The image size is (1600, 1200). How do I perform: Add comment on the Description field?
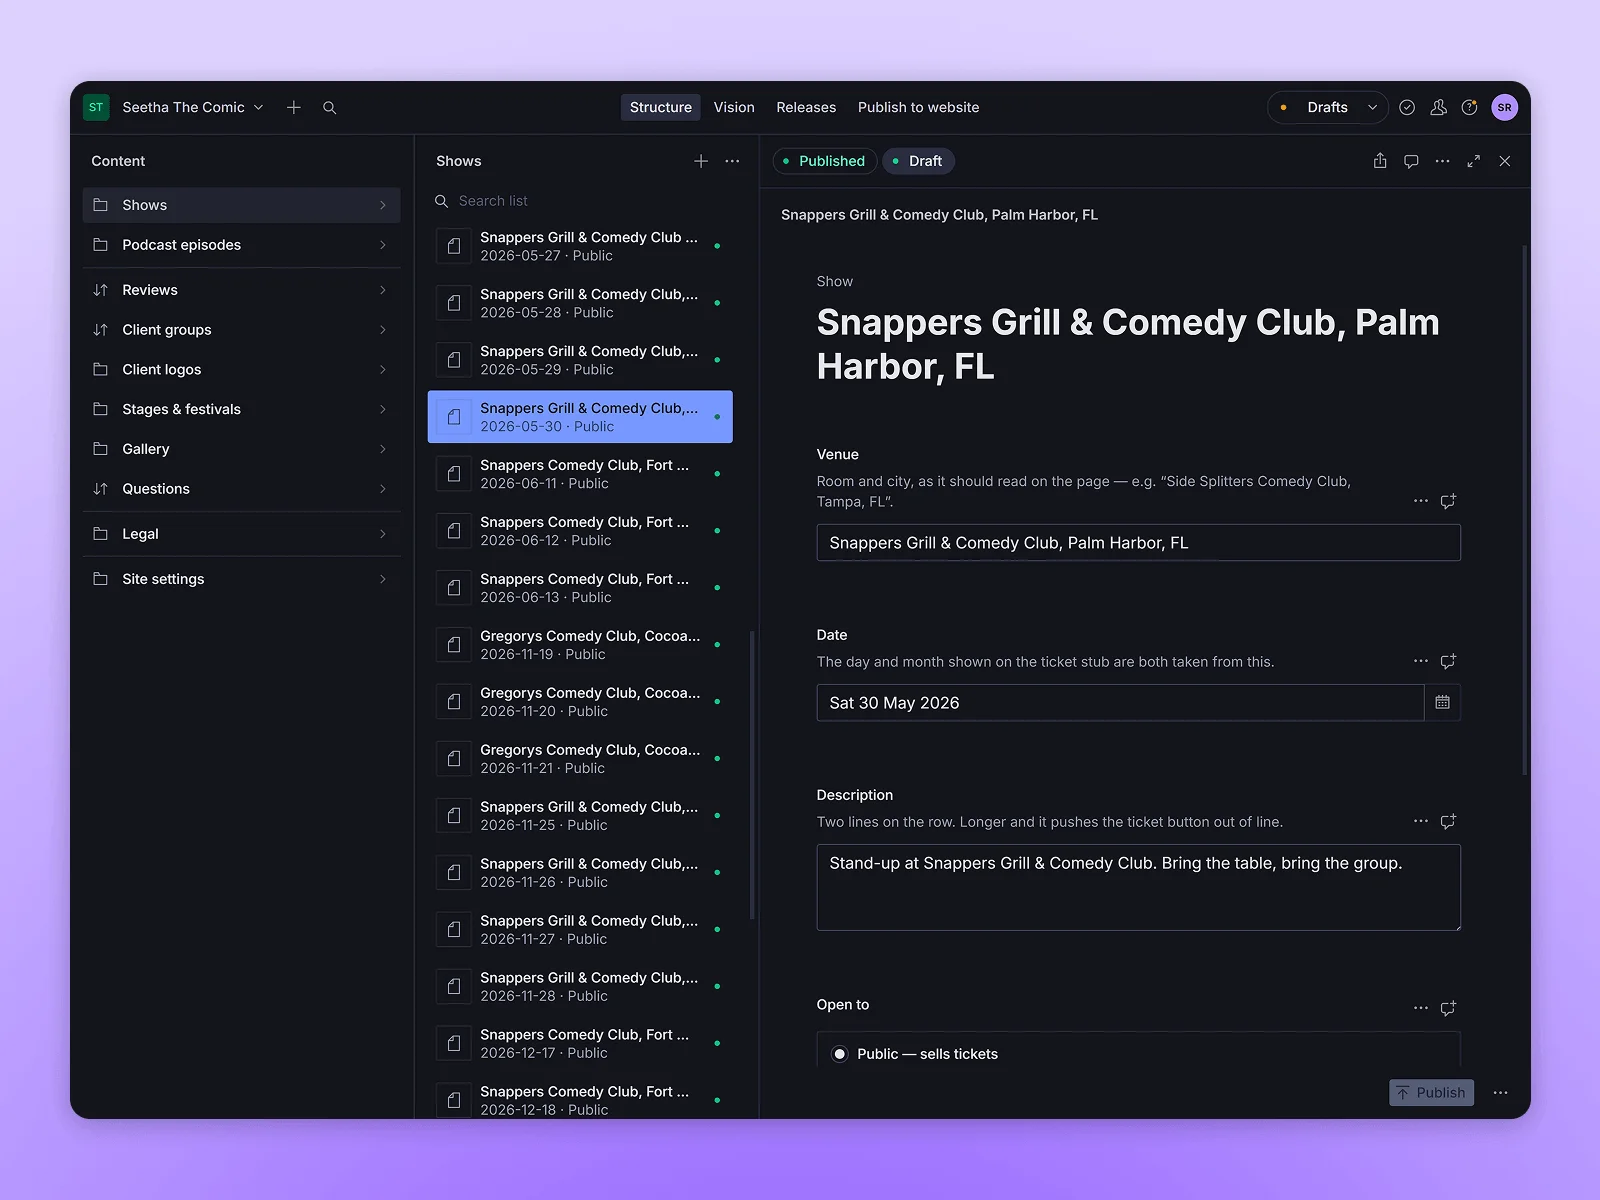point(1448,822)
